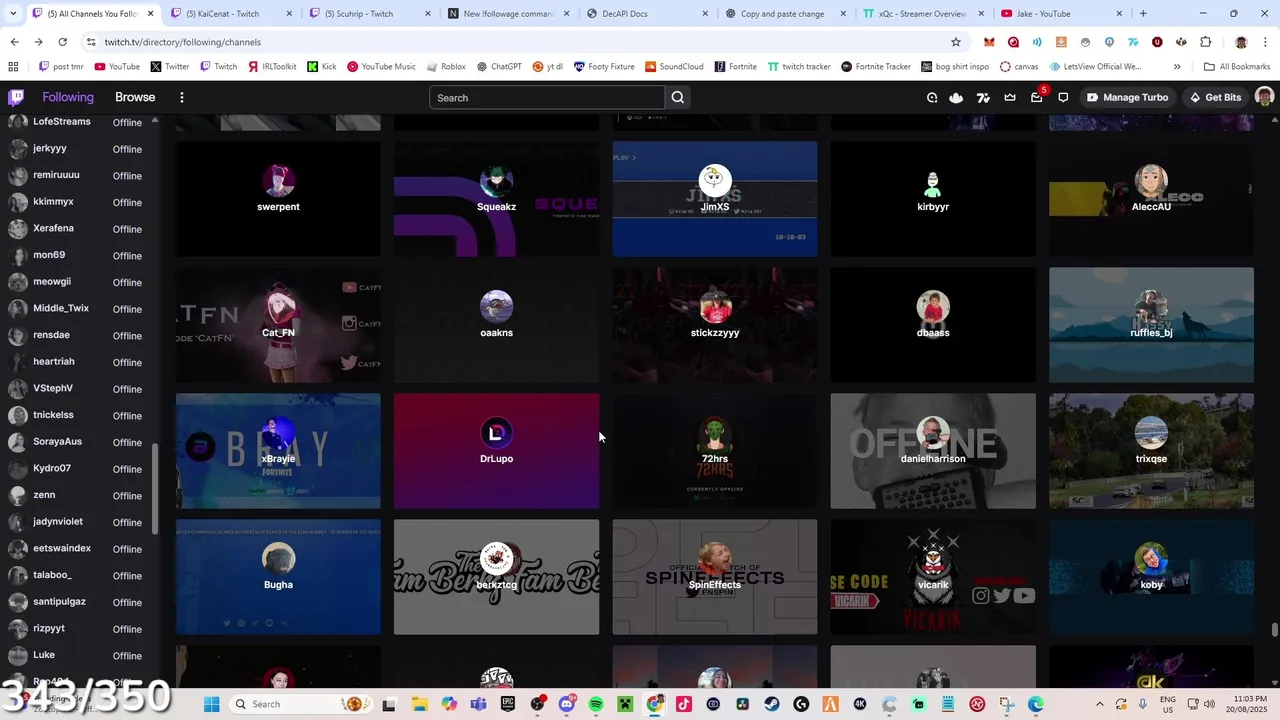Open swerpent's channel card
The height and width of the screenshot is (720, 1280).
pos(278,199)
